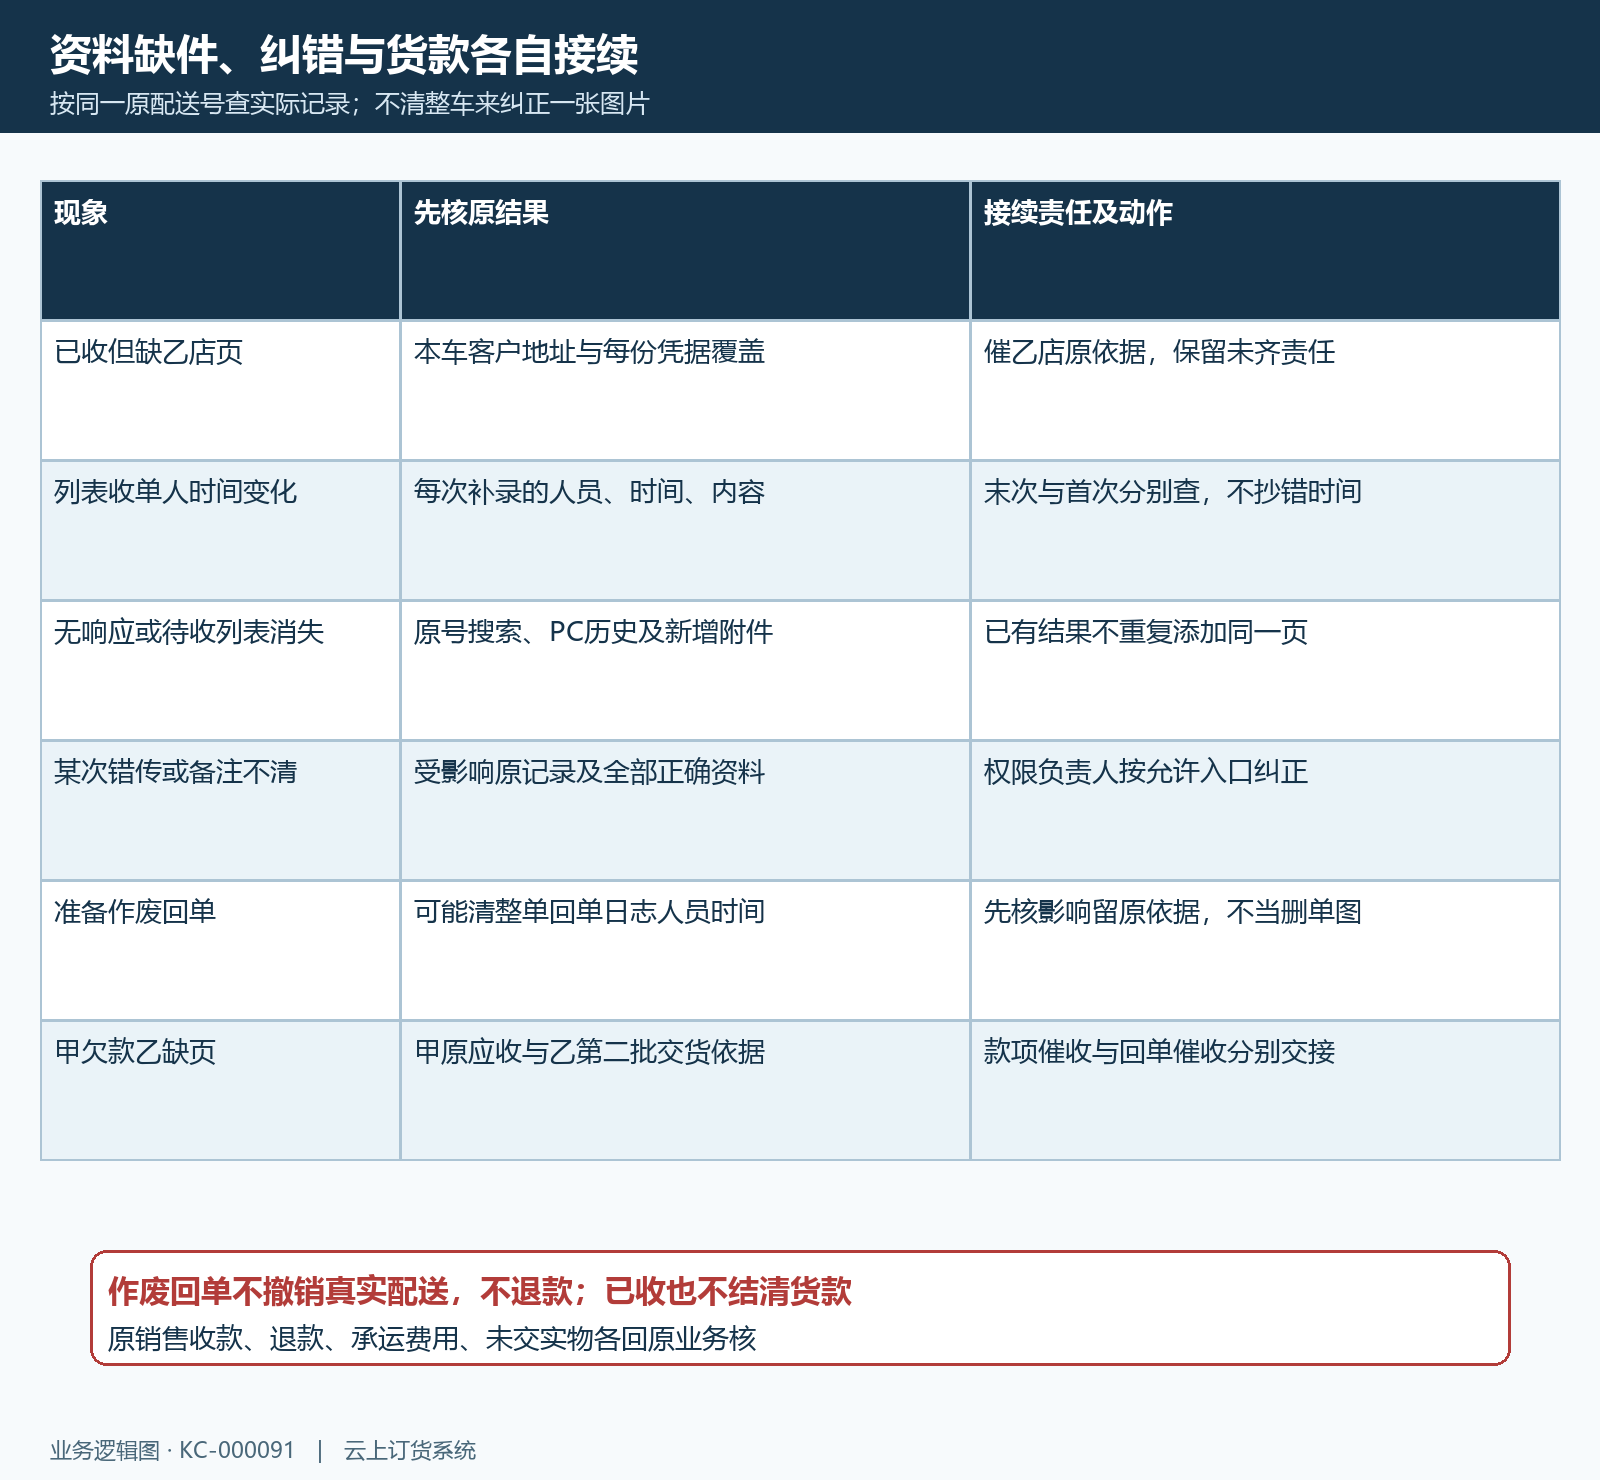This screenshot has height=1480, width=1600.
Task: Select subtitle starting with 按同一原配送号查实际记录
Action: coord(350,104)
